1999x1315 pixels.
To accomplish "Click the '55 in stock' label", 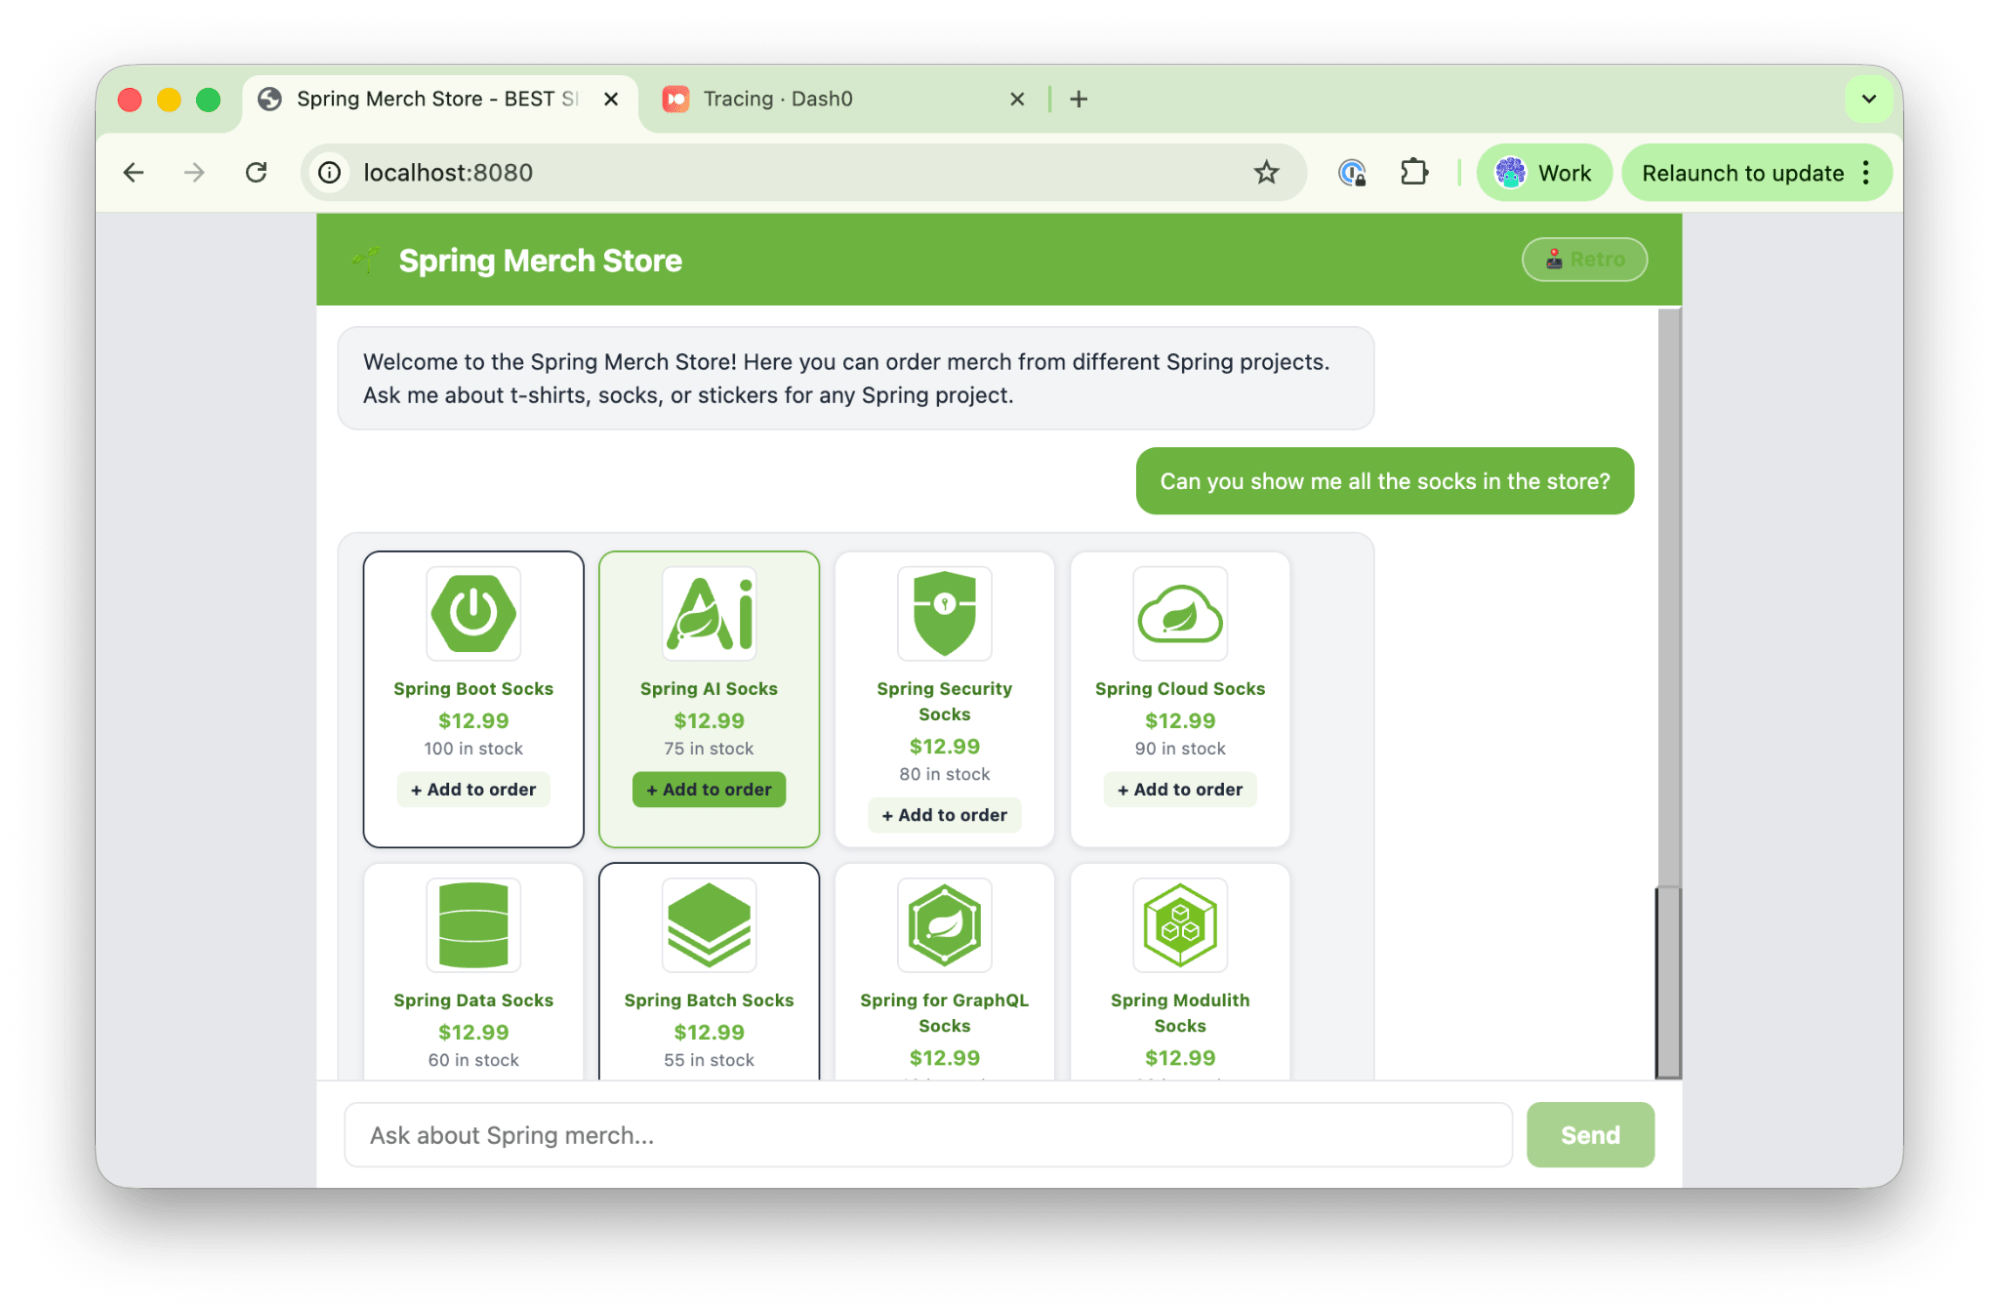I will pos(709,1060).
